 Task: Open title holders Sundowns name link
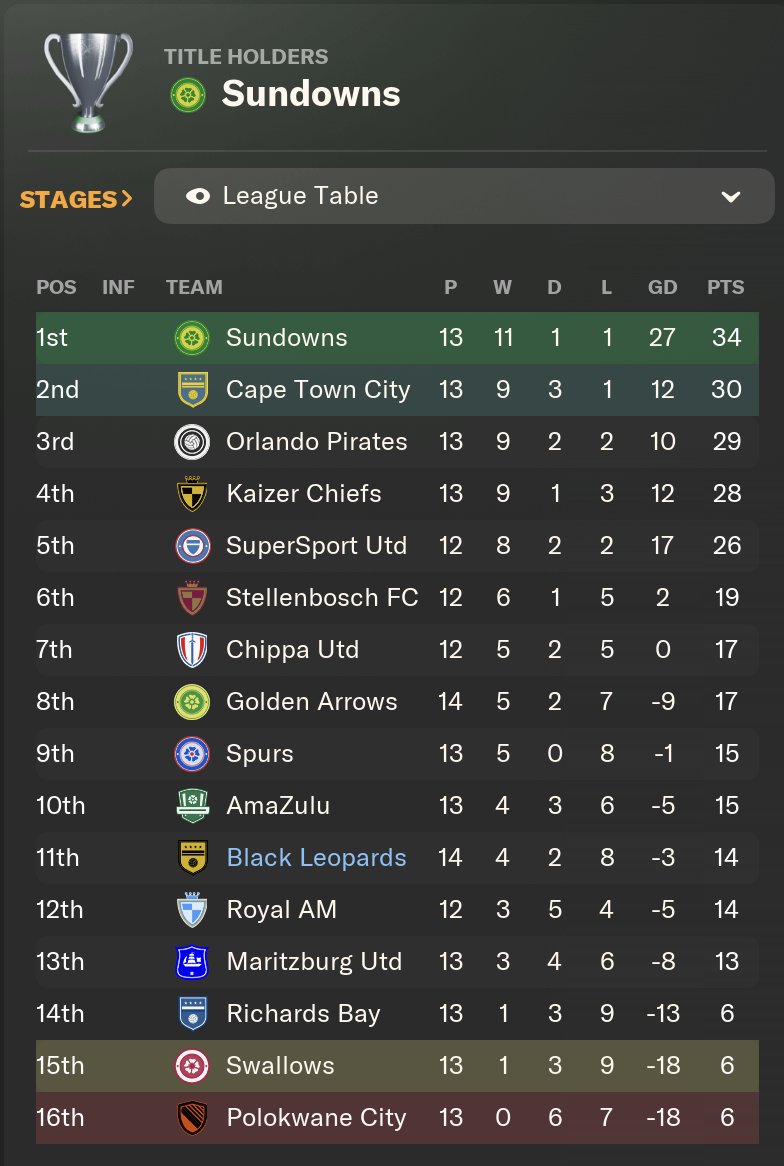(311, 94)
